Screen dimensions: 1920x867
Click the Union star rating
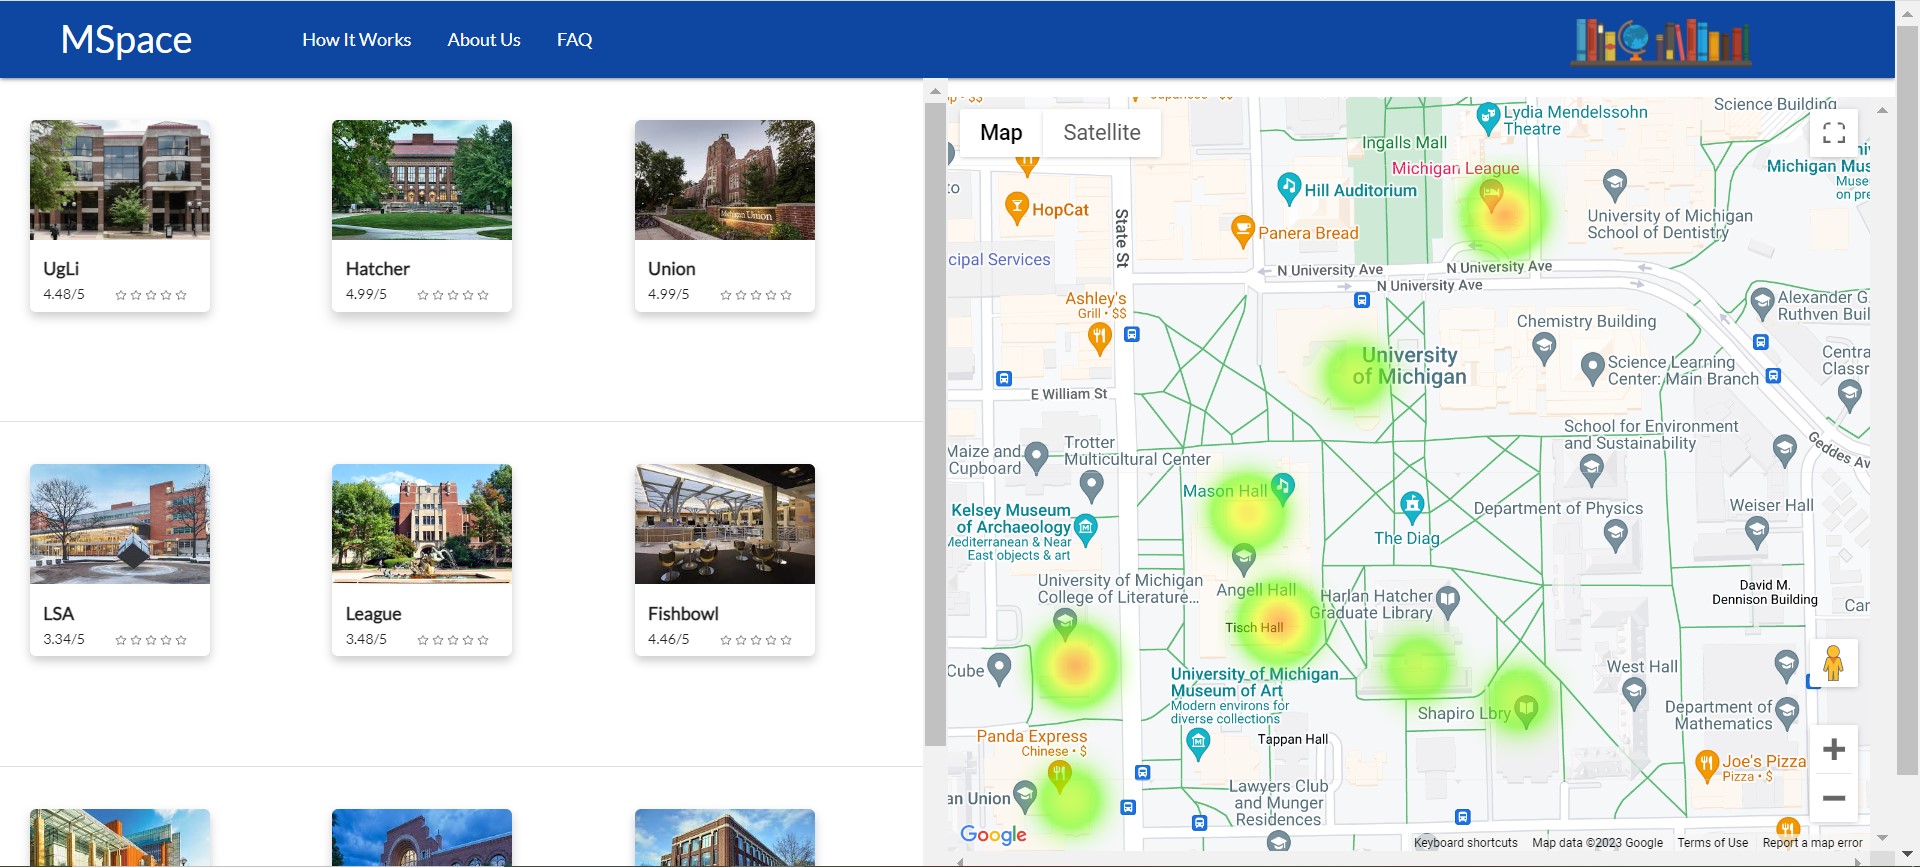point(756,295)
